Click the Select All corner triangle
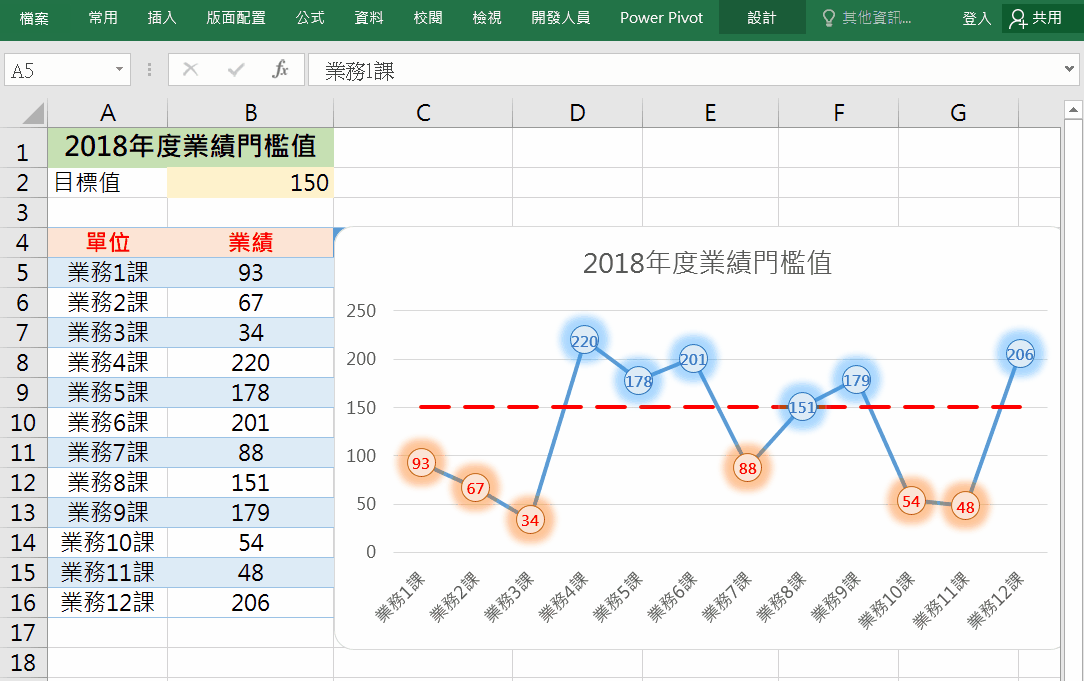This screenshot has width=1084, height=681. (x=32, y=113)
